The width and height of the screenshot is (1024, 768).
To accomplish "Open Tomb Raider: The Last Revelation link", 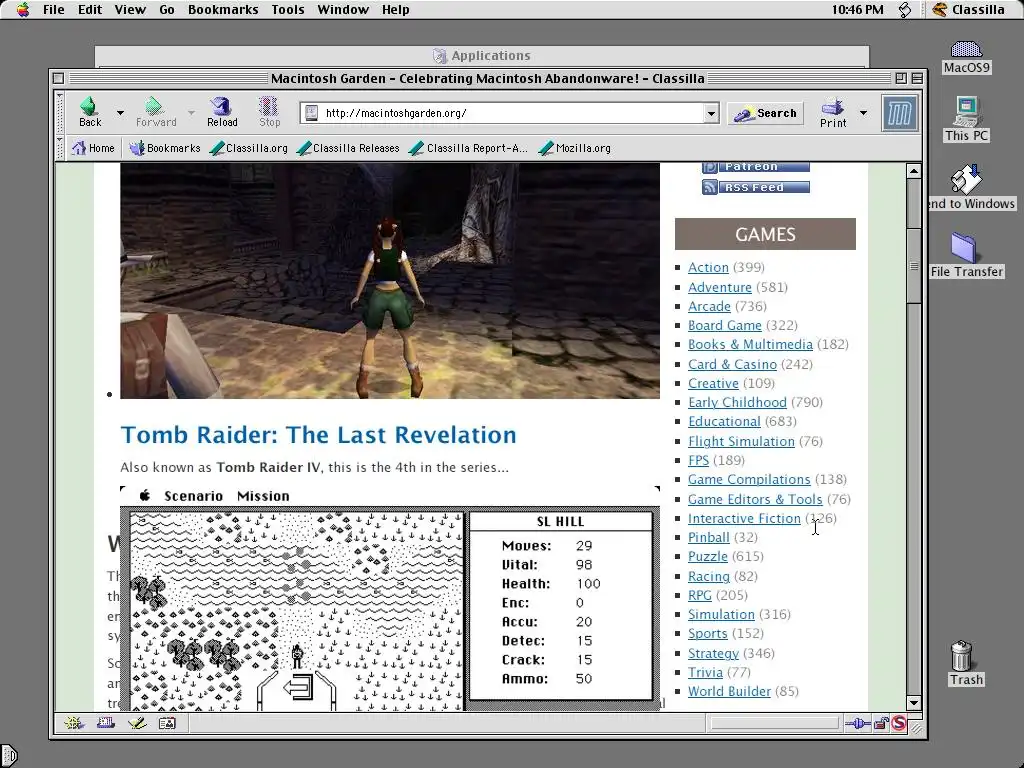I will [318, 435].
